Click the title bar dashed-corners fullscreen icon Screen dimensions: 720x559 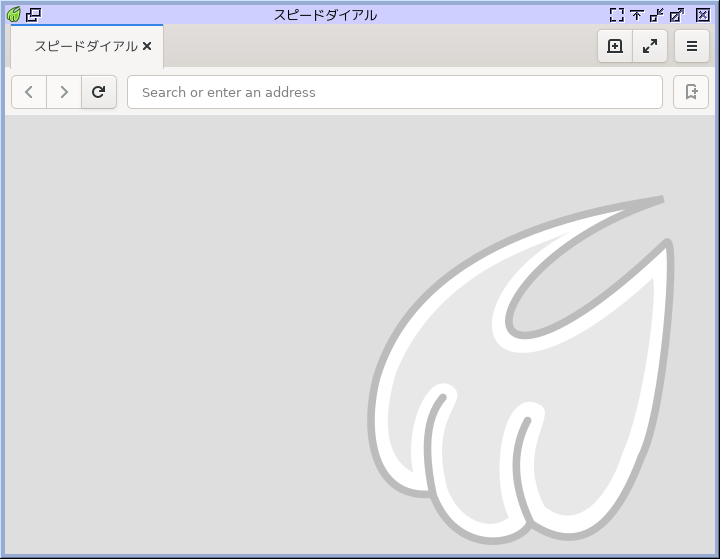[x=617, y=15]
